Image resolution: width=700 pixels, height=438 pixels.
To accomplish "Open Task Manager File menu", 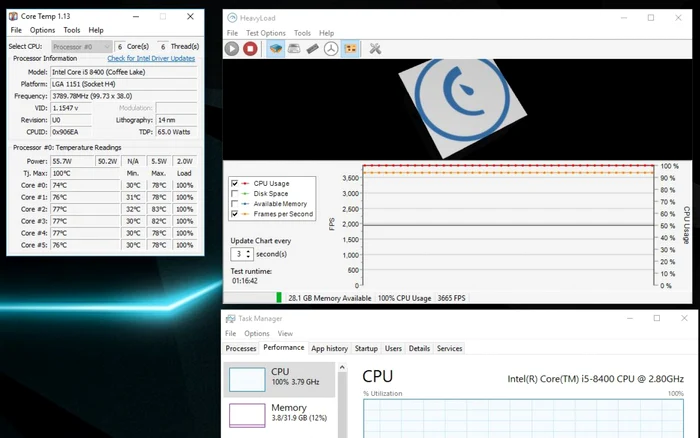I will pyautogui.click(x=230, y=334).
